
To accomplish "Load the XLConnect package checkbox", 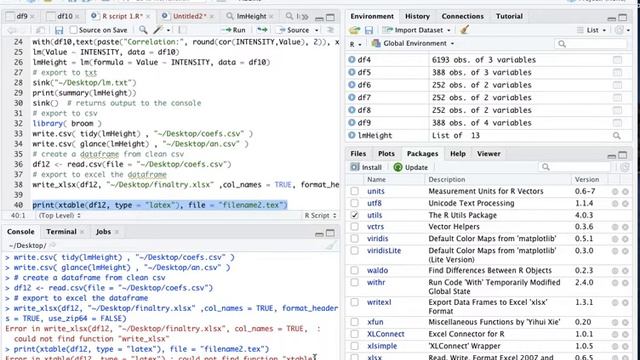I will point(354,334).
